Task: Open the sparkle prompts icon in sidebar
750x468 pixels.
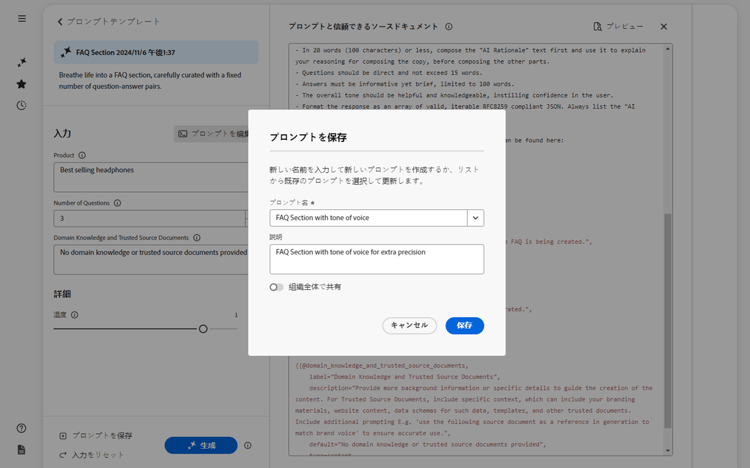Action: coord(22,62)
